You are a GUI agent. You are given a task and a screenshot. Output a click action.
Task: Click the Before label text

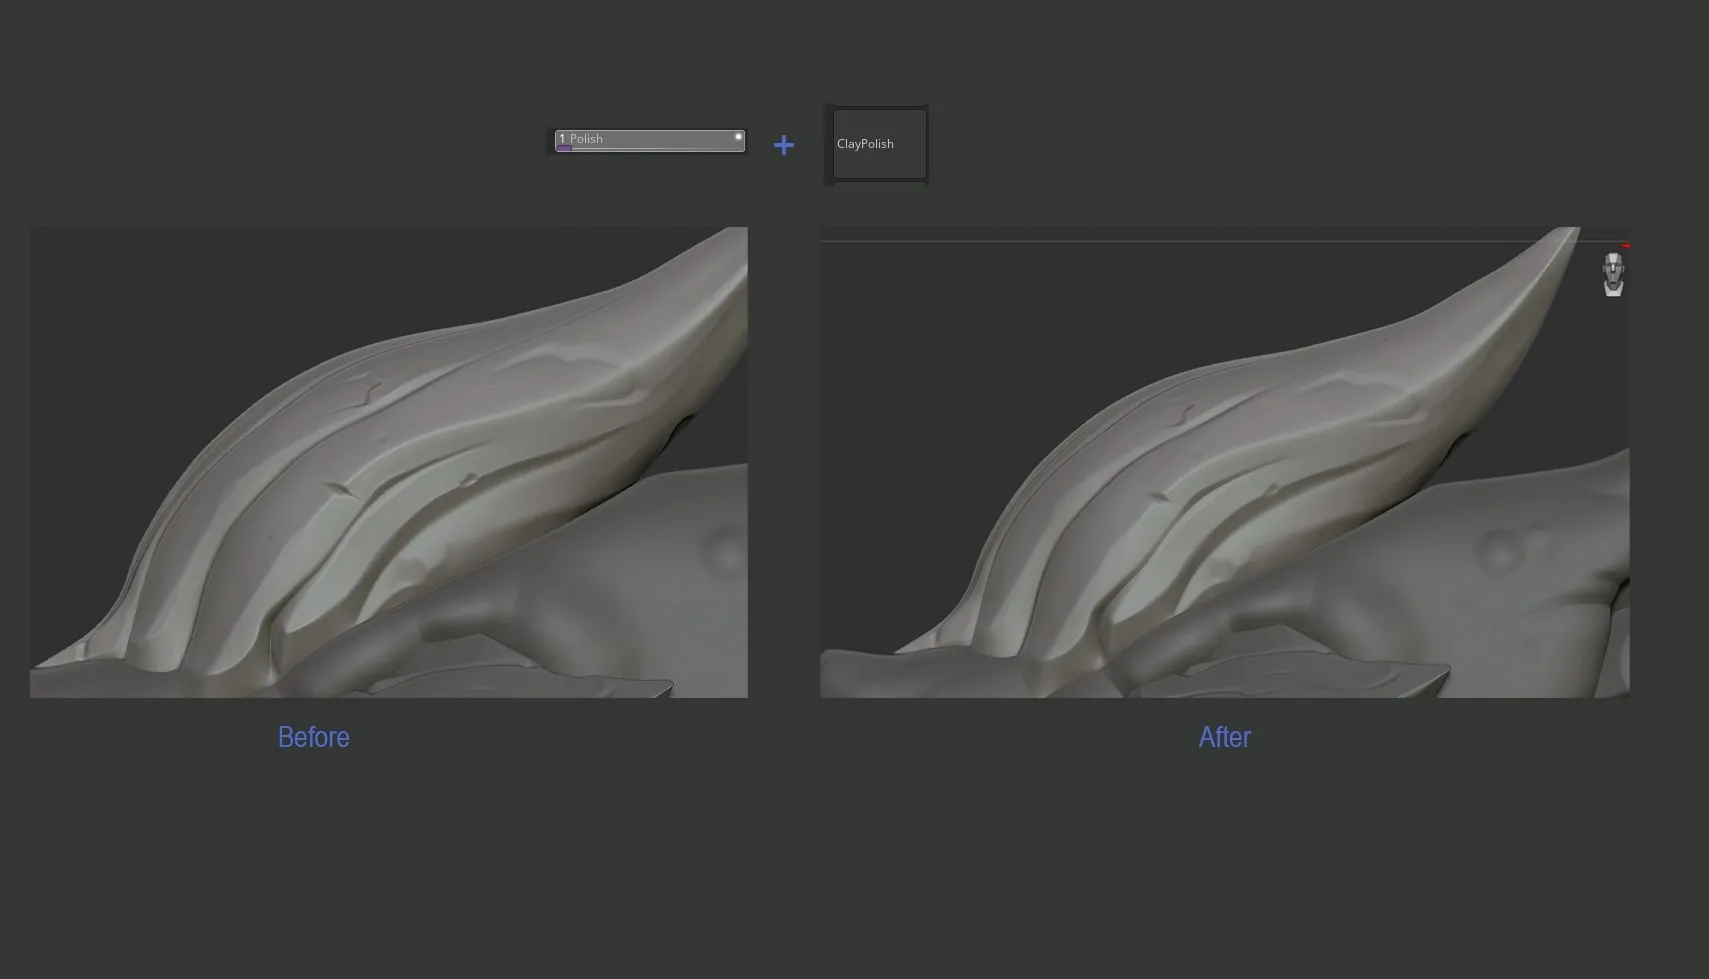click(x=314, y=737)
